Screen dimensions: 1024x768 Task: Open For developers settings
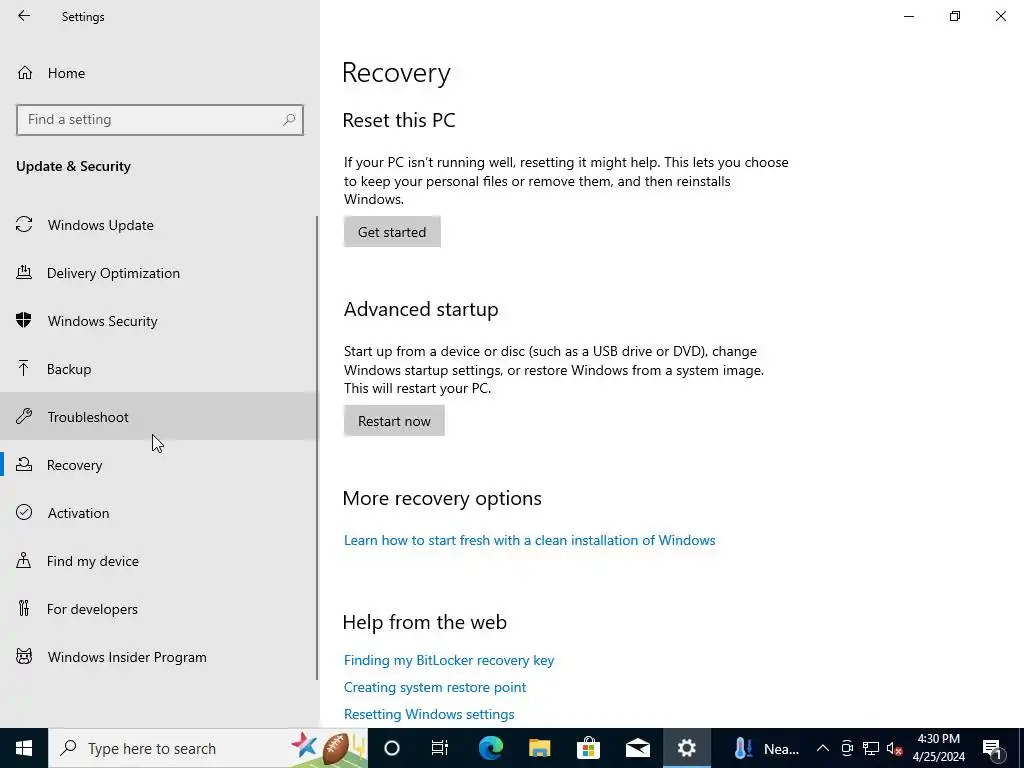click(x=158, y=609)
